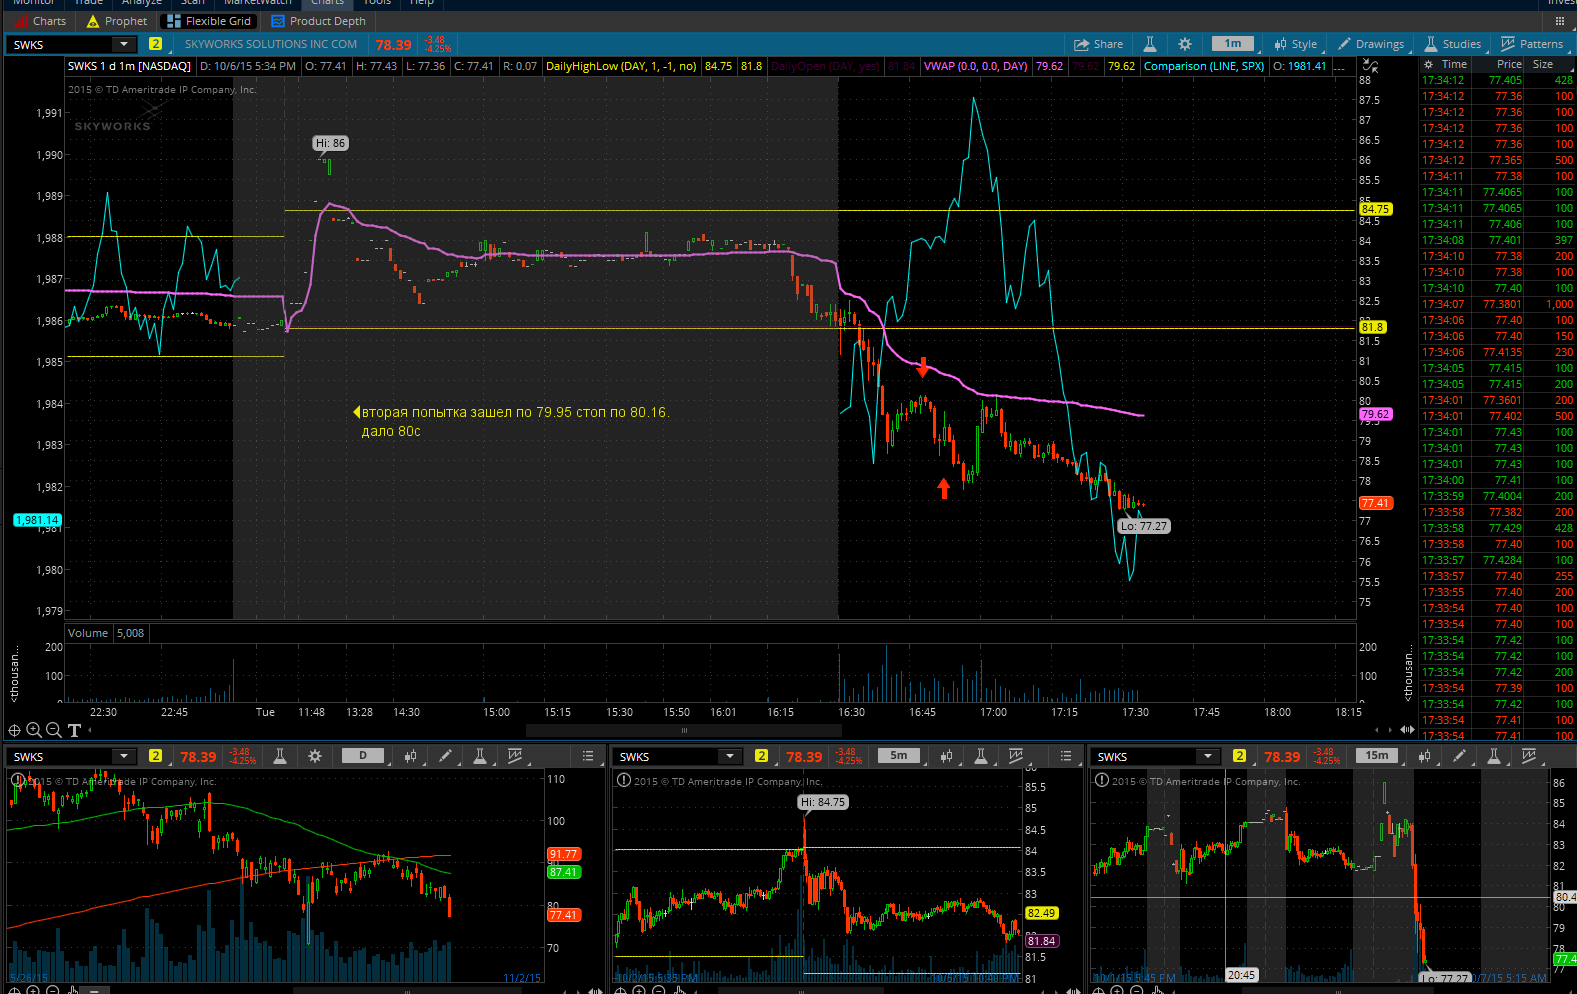1577x994 pixels.
Task: Click the DailyHighLow study label
Action: click(621, 66)
